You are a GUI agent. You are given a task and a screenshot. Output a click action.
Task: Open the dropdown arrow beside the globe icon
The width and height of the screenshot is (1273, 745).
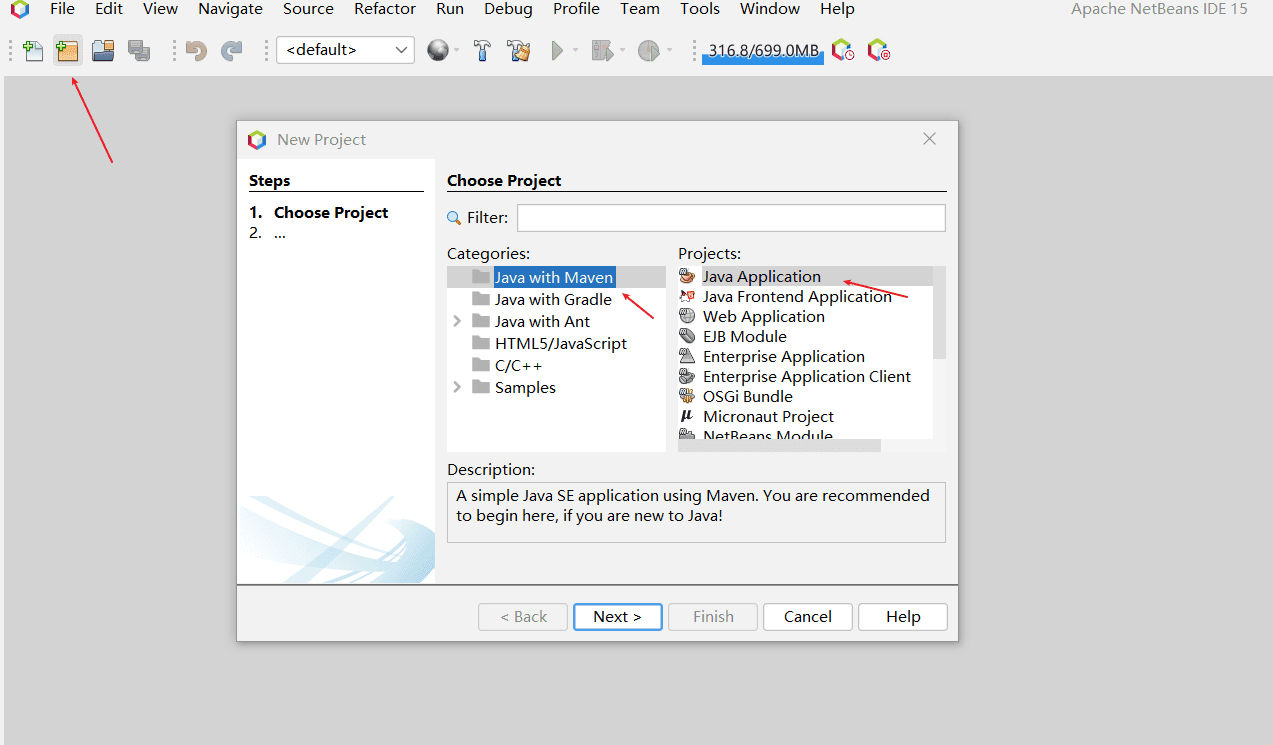click(457, 50)
